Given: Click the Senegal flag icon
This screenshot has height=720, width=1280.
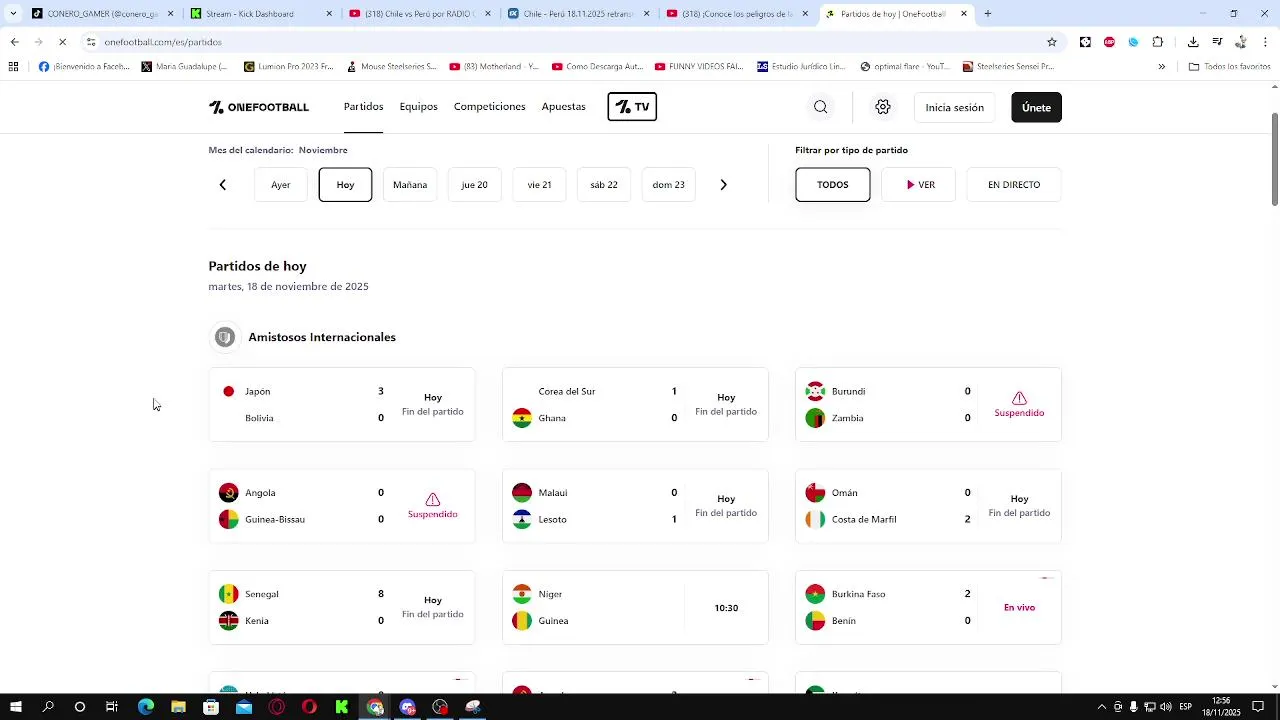Looking at the screenshot, I should click(229, 594).
